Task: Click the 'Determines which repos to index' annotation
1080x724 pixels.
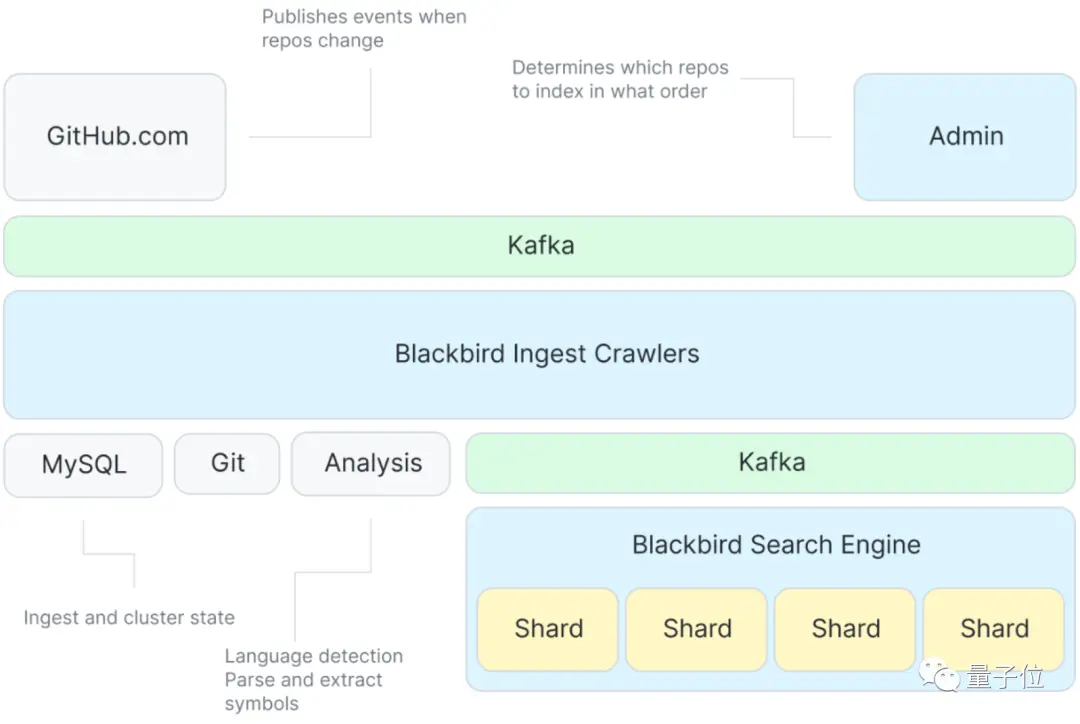Action: click(620, 79)
